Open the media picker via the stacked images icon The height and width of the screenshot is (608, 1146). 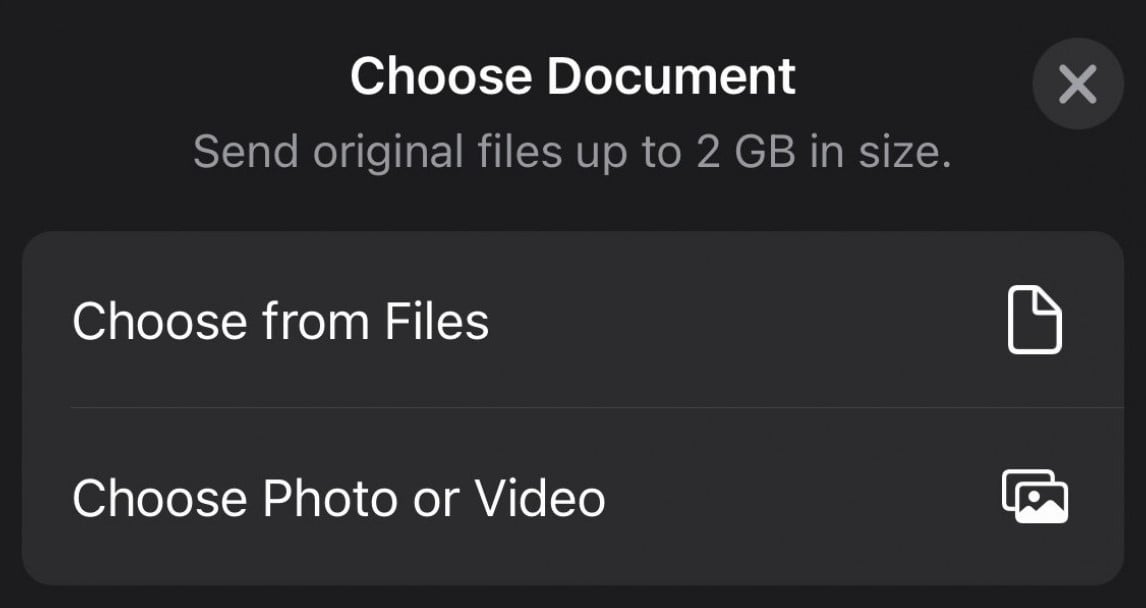1034,497
